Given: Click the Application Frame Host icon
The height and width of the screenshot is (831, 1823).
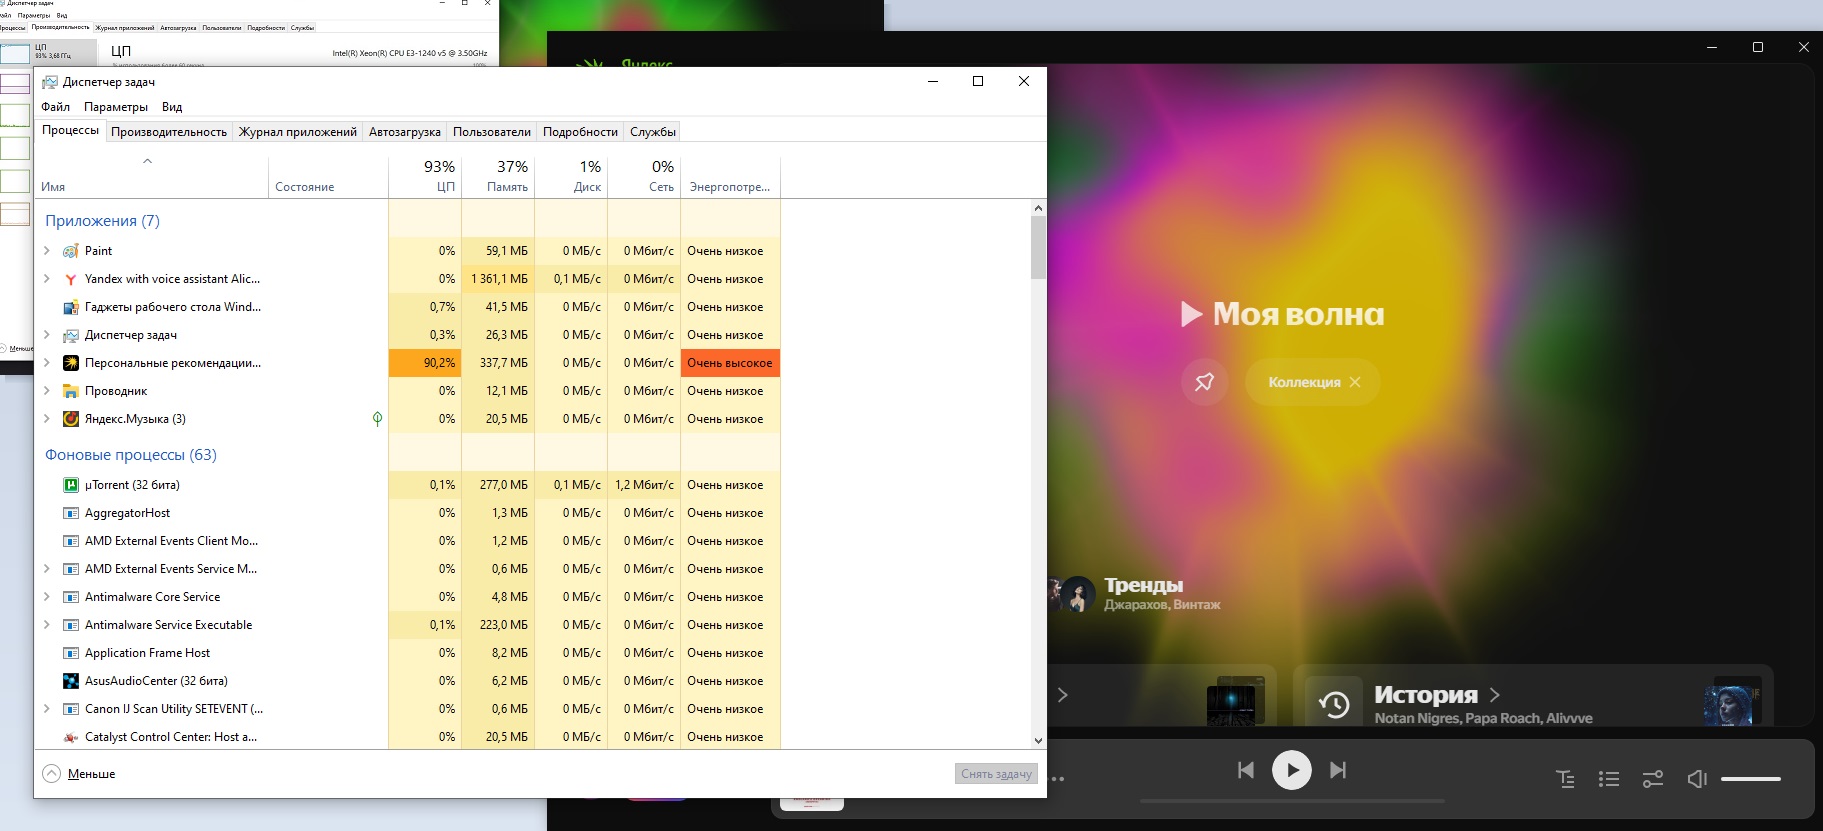Looking at the screenshot, I should [x=71, y=653].
